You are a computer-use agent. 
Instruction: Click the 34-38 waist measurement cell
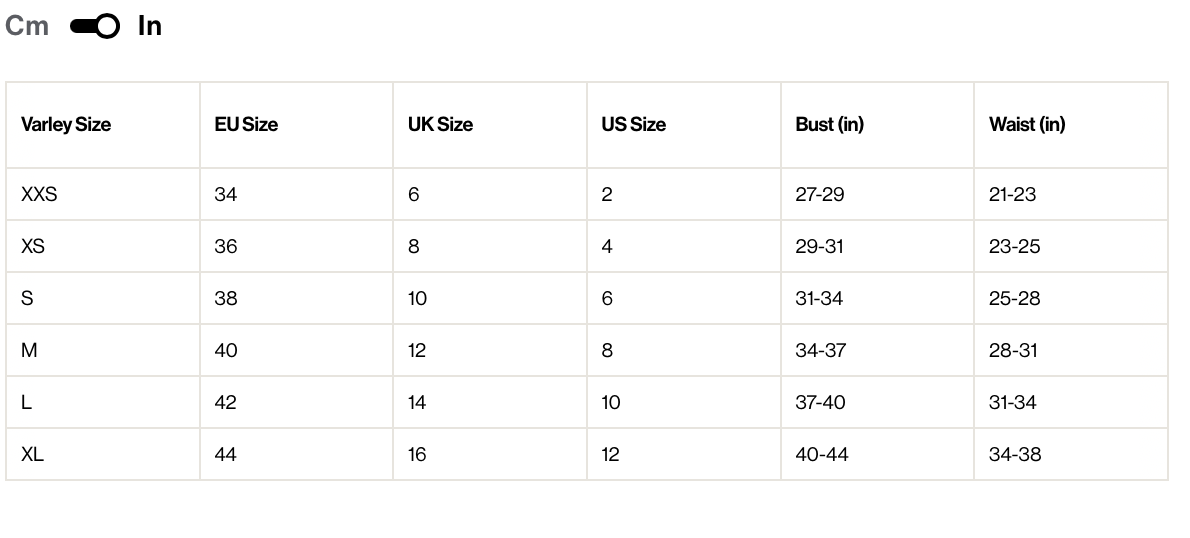click(x=1015, y=455)
